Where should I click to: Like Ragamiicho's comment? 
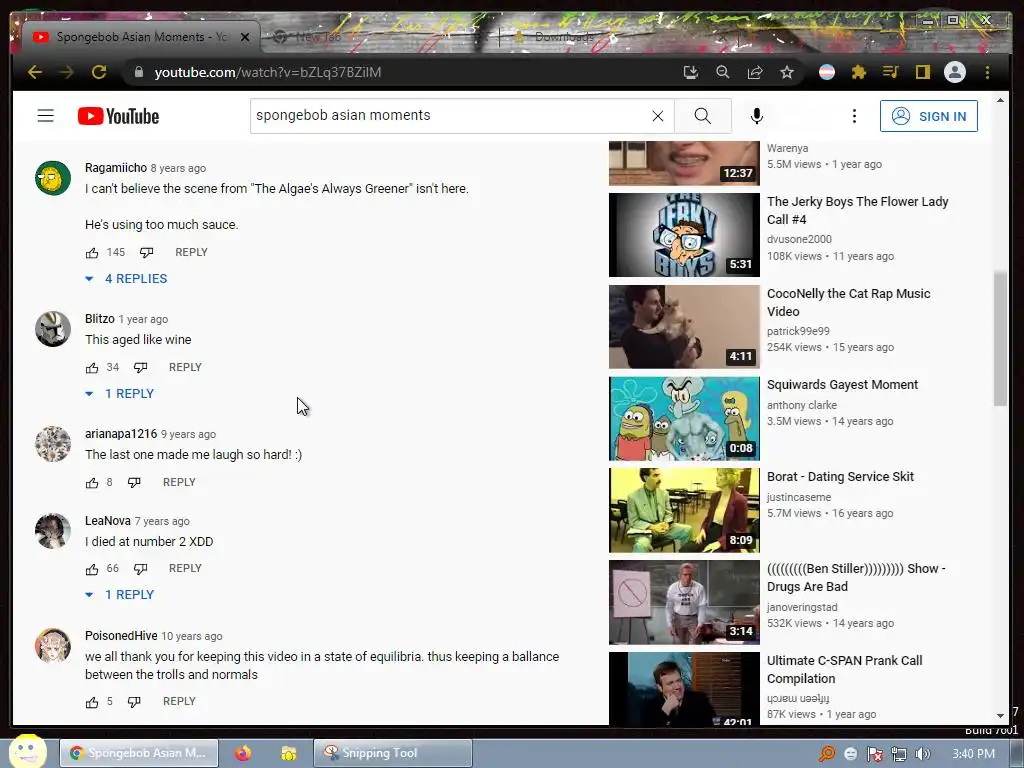(92, 253)
